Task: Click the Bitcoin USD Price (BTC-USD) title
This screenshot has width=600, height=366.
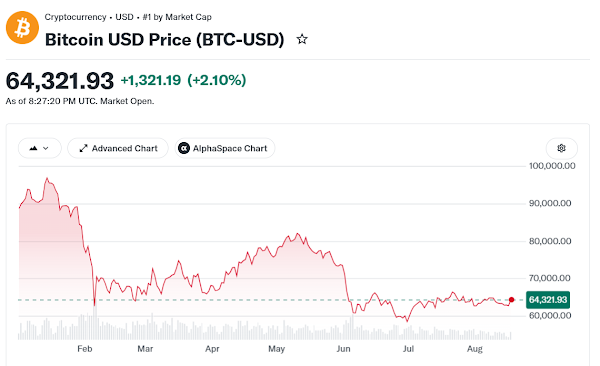Action: 165,39
